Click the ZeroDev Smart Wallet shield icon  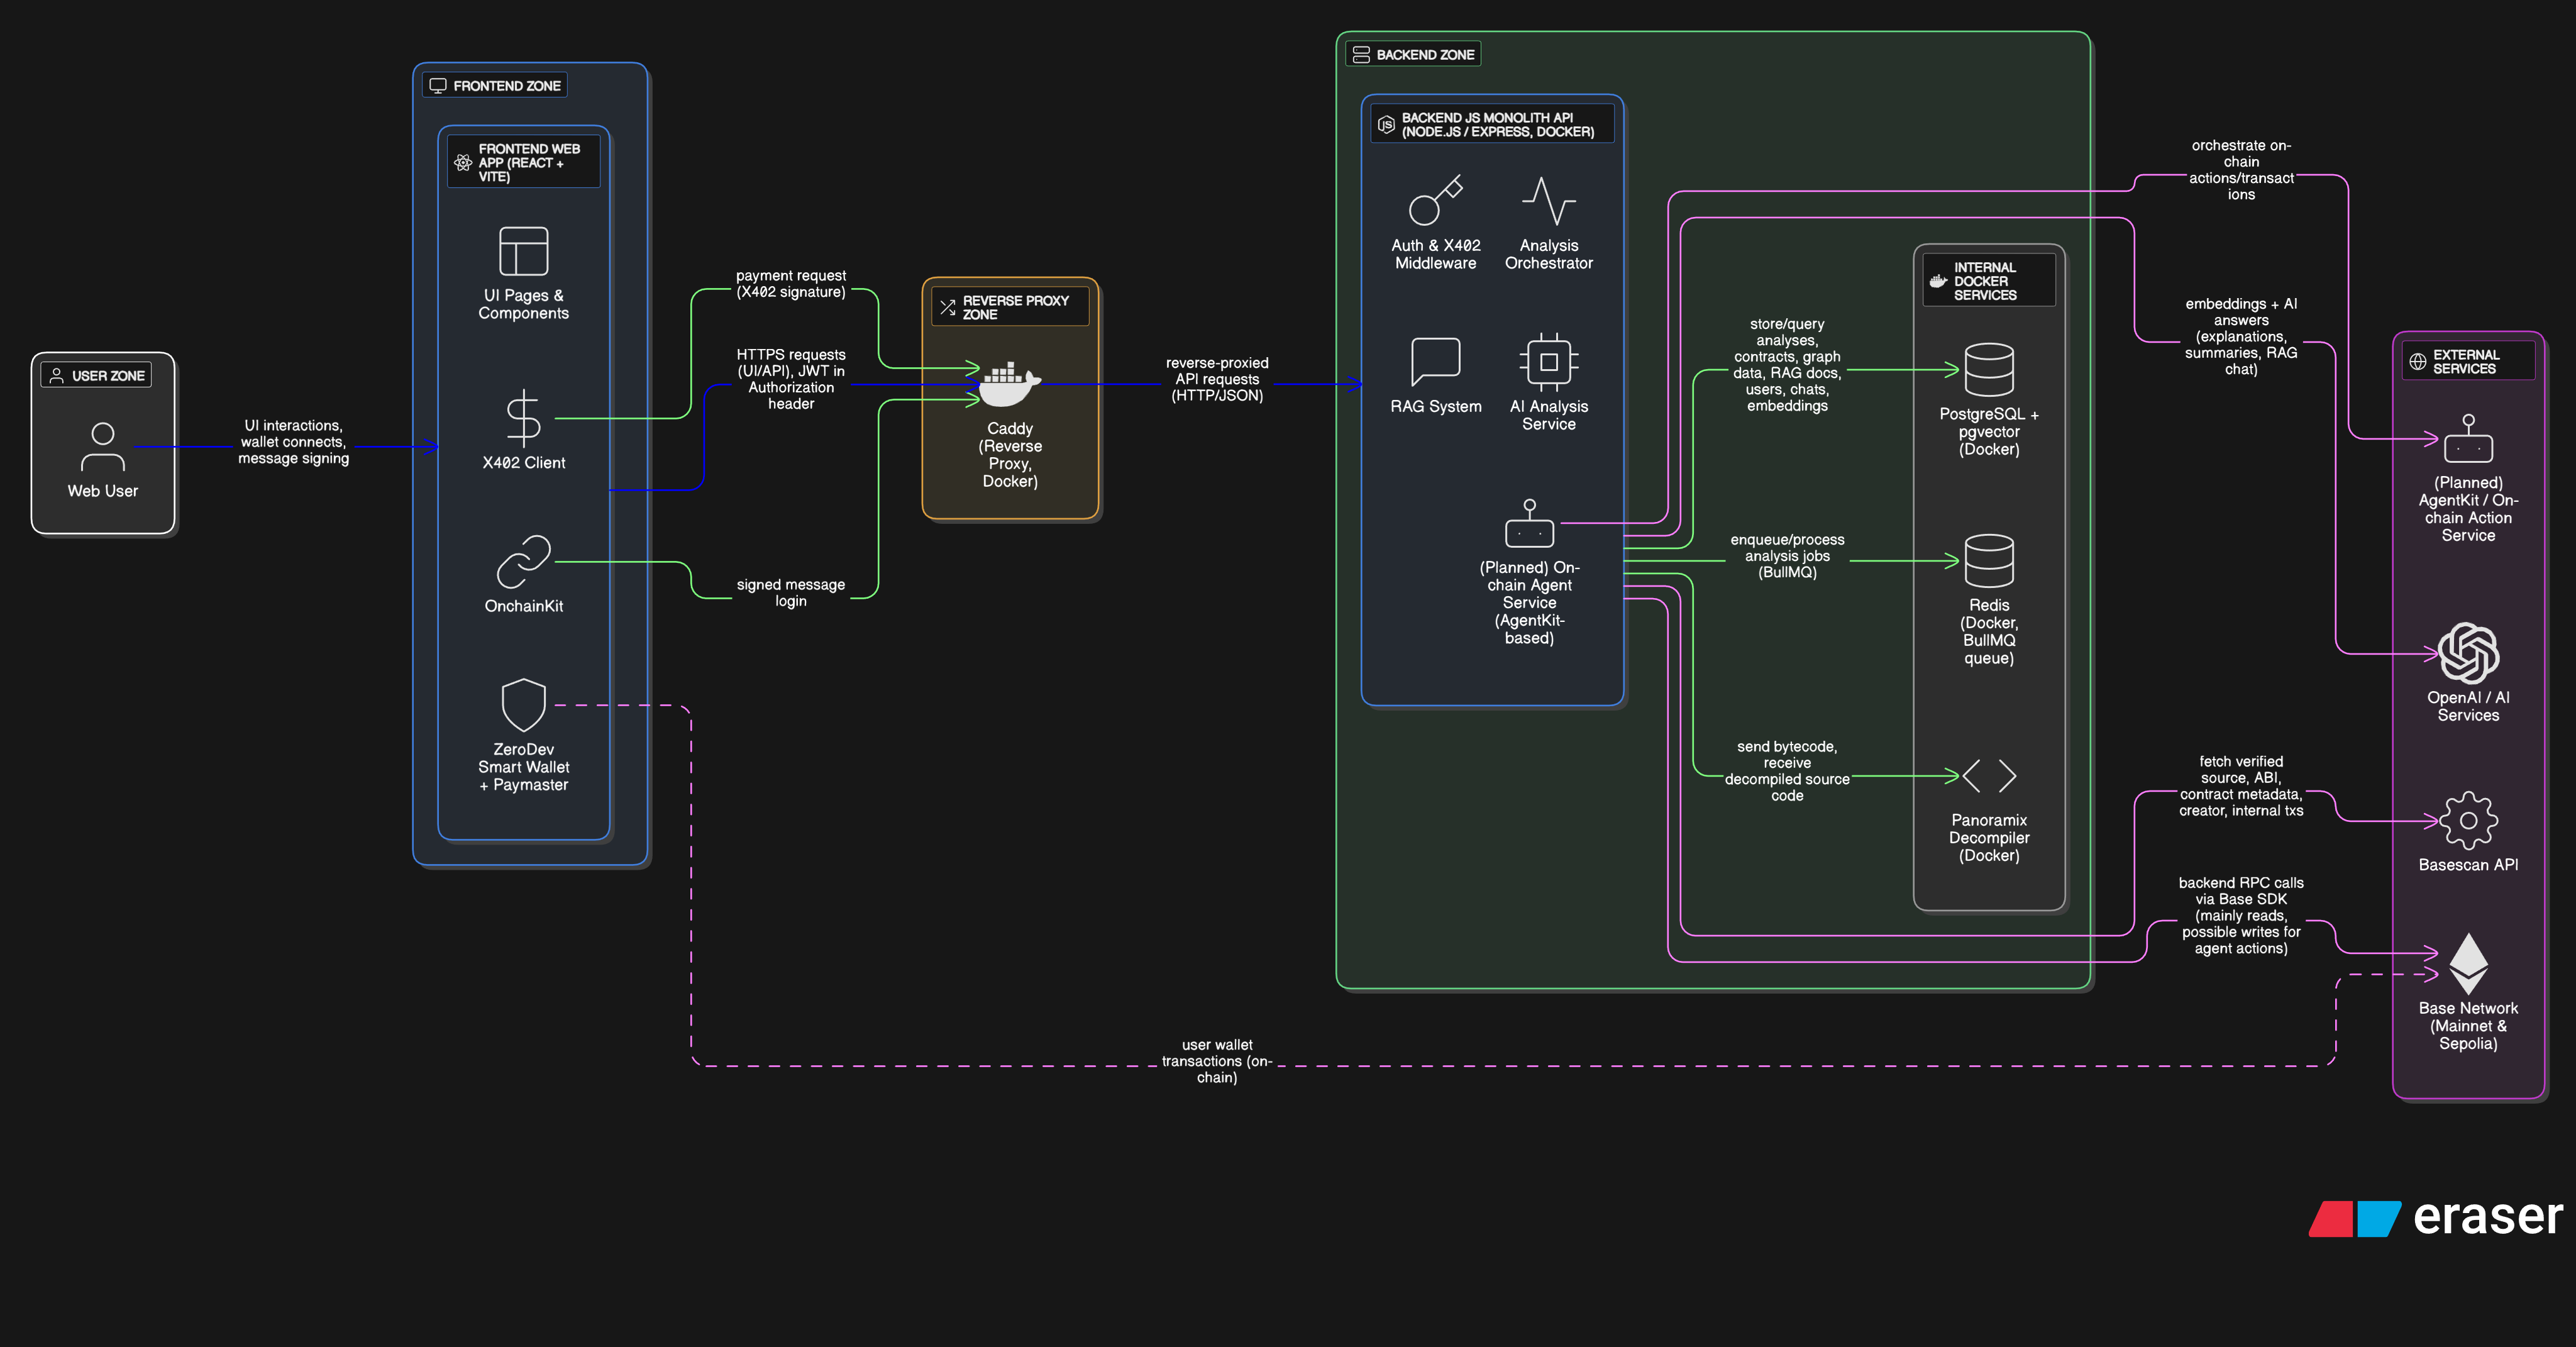(523, 705)
